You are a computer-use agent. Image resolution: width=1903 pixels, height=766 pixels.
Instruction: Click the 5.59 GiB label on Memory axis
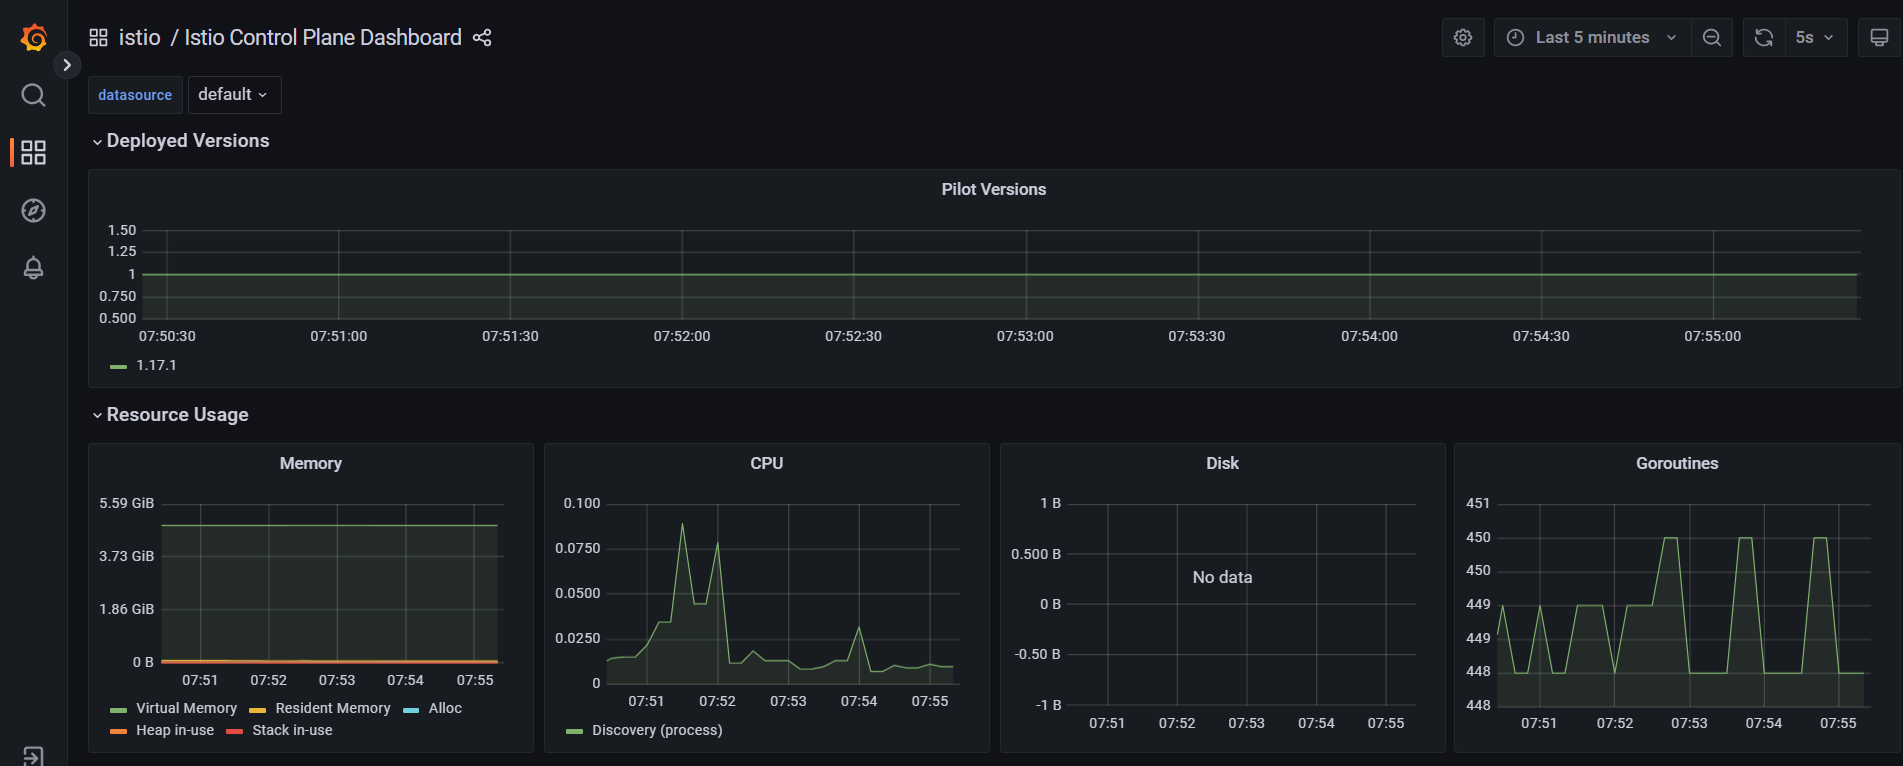126,503
